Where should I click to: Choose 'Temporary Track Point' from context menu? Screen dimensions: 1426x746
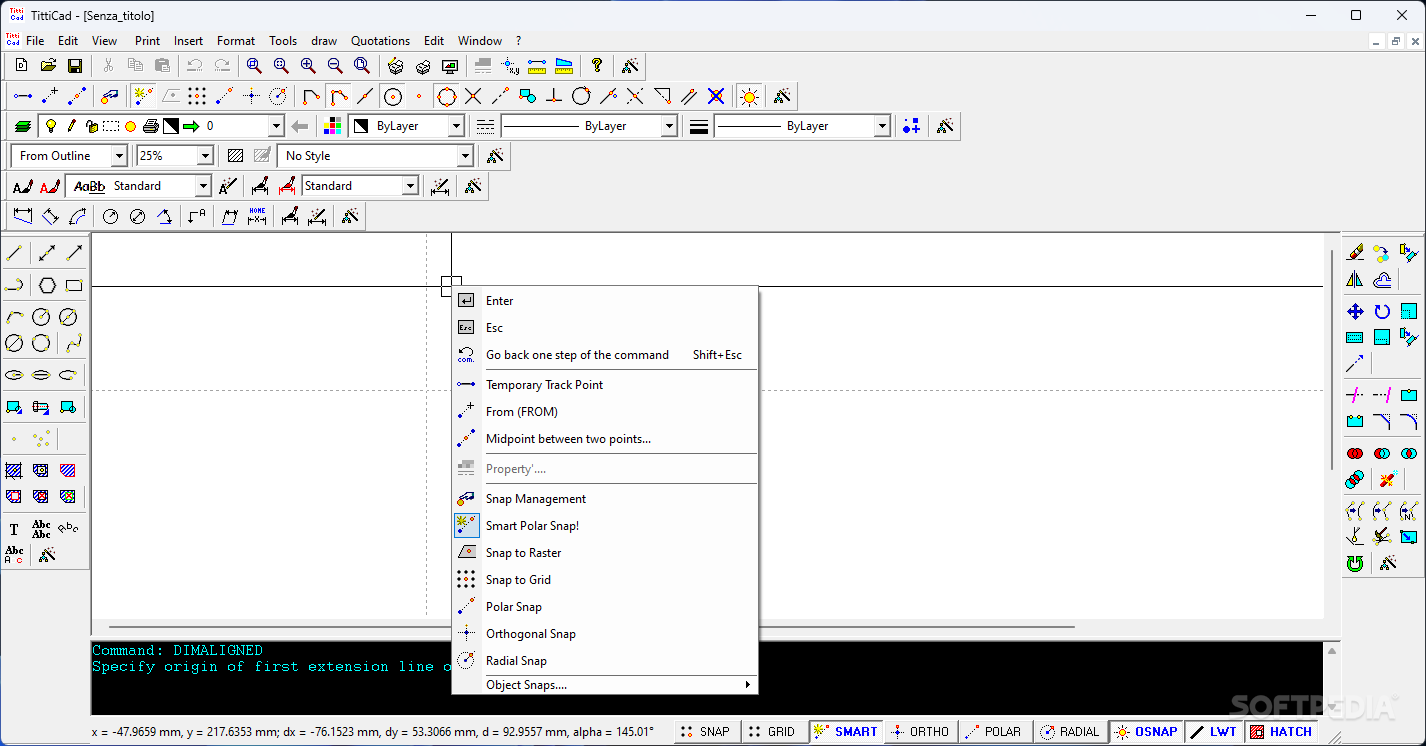click(x=605, y=385)
